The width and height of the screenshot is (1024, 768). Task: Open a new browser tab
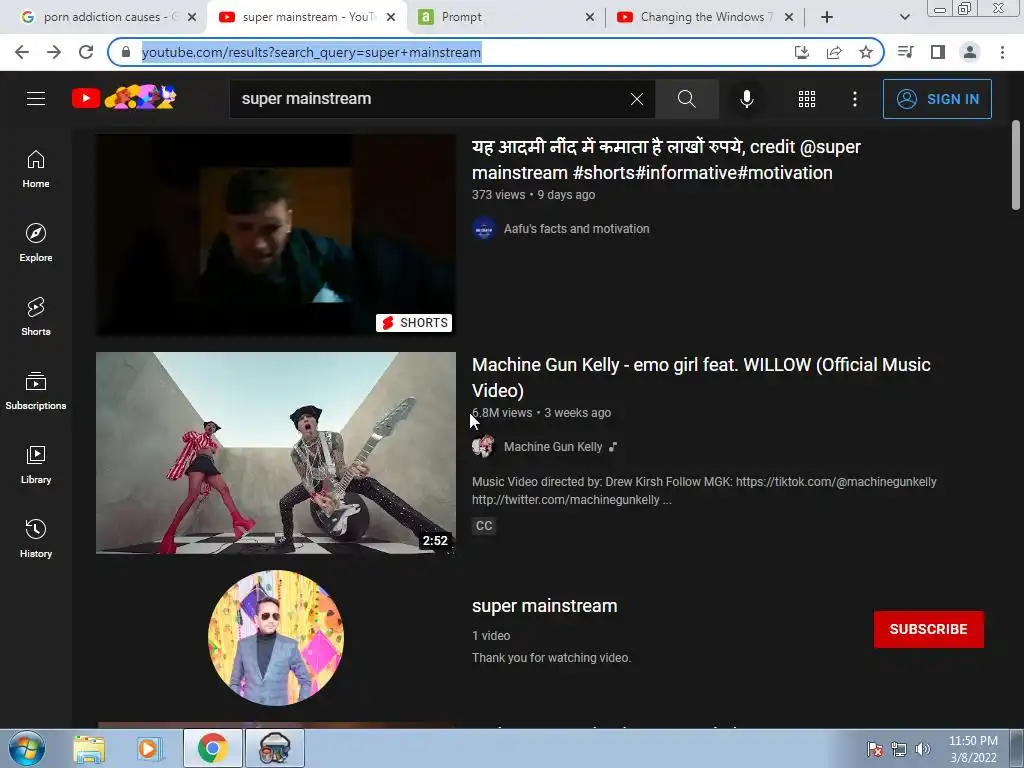[x=827, y=17]
